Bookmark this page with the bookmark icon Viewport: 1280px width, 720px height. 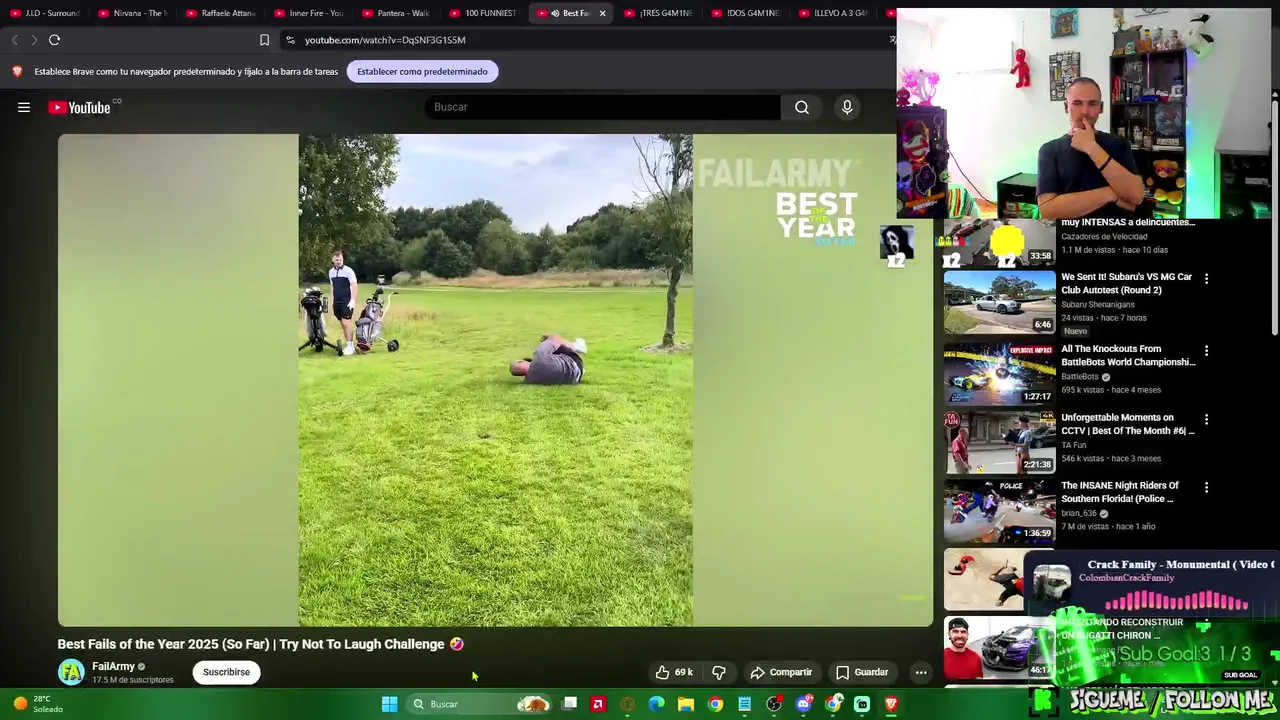[x=264, y=40]
